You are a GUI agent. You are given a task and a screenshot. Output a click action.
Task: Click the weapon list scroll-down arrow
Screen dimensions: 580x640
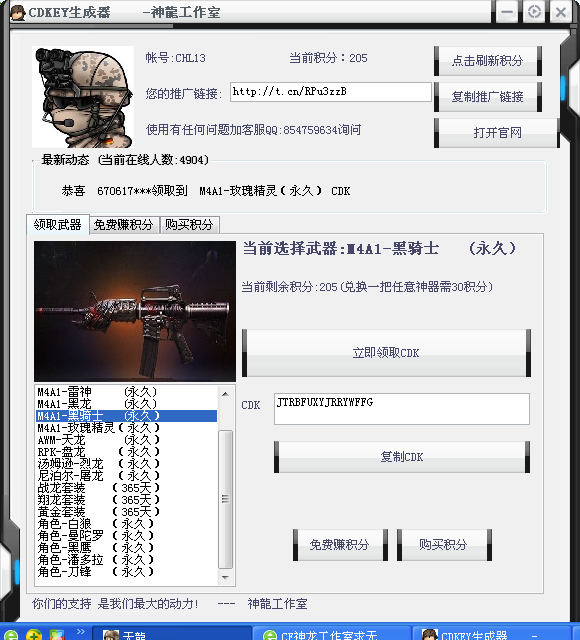coord(225,578)
